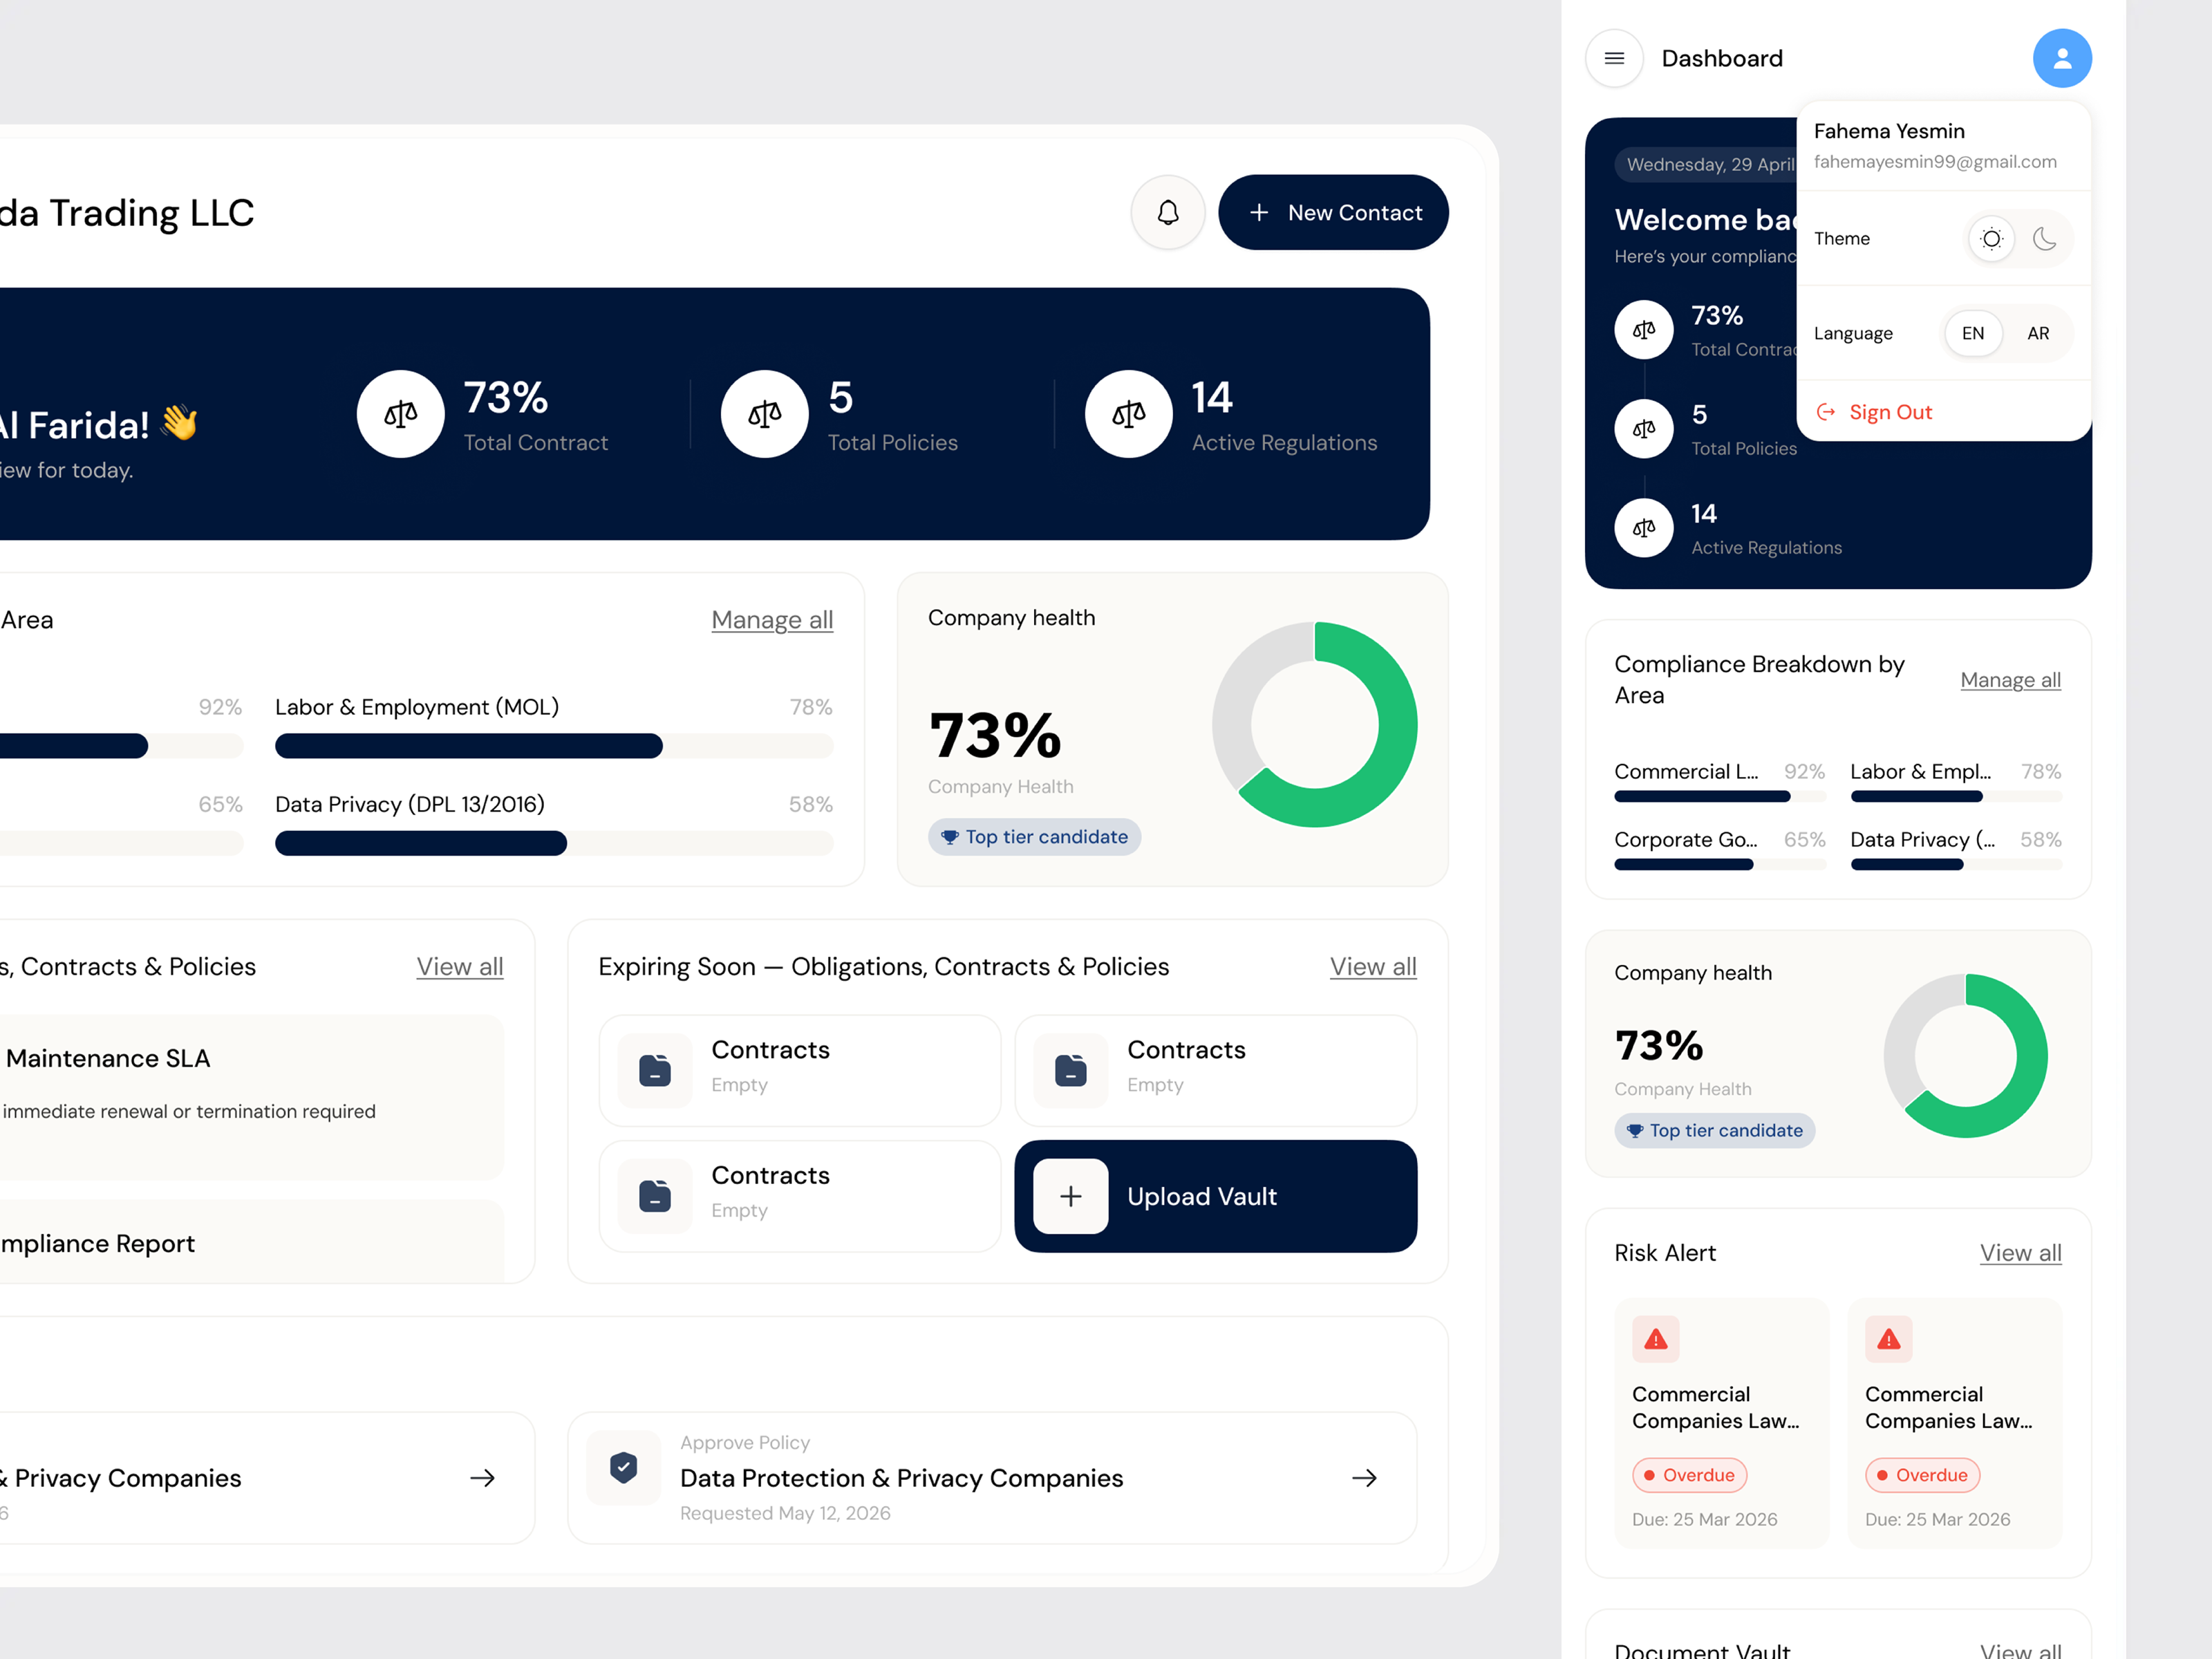The width and height of the screenshot is (2212, 1659).
Task: Click the scales icon next to 5 in mobile panel
Action: pyautogui.click(x=1643, y=429)
